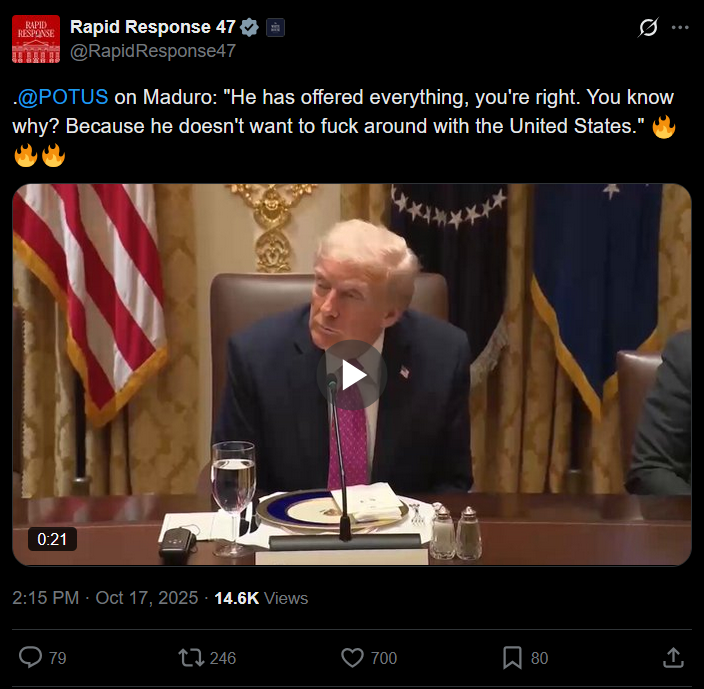The width and height of the screenshot is (704, 689).
Task: Open the @POTUS mention link
Action: tap(63, 97)
